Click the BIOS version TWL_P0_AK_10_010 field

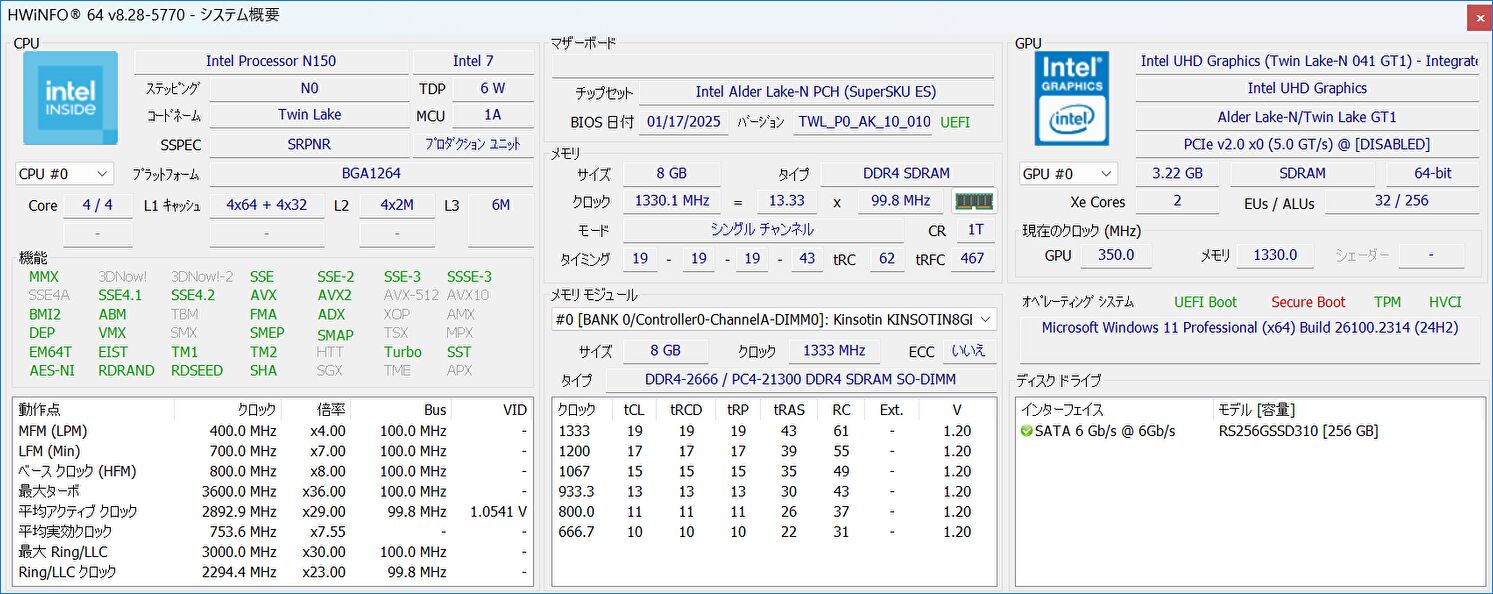coord(864,122)
